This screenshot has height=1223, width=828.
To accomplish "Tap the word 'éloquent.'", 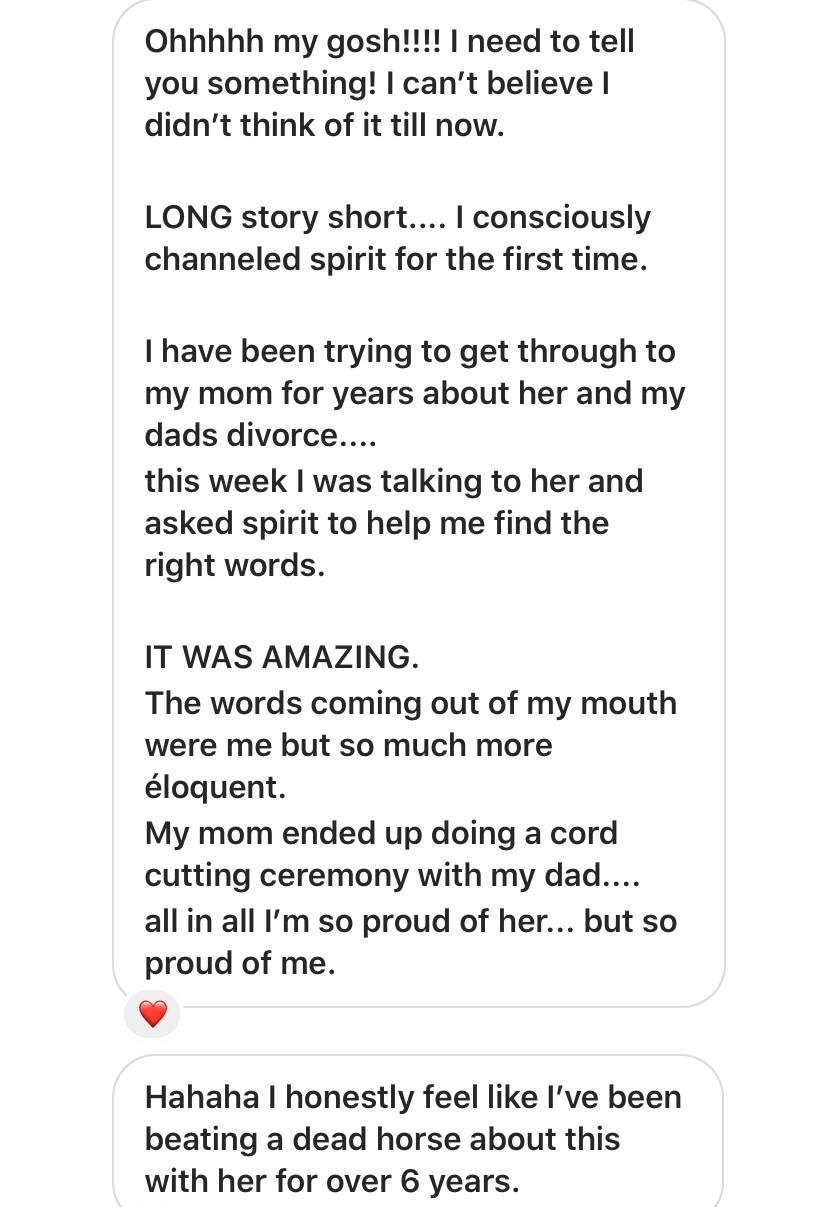I will click(216, 787).
